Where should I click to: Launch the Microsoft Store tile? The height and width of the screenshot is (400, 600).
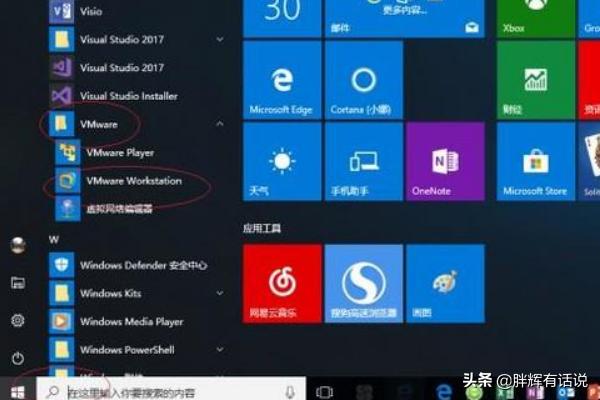(535, 161)
